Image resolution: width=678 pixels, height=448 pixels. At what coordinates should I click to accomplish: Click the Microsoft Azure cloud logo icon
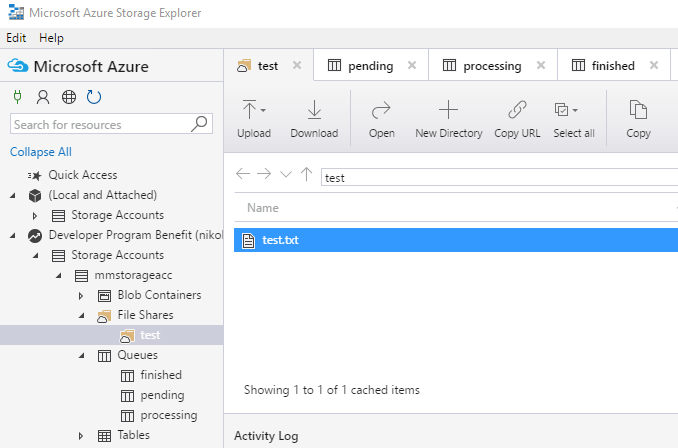click(x=18, y=66)
